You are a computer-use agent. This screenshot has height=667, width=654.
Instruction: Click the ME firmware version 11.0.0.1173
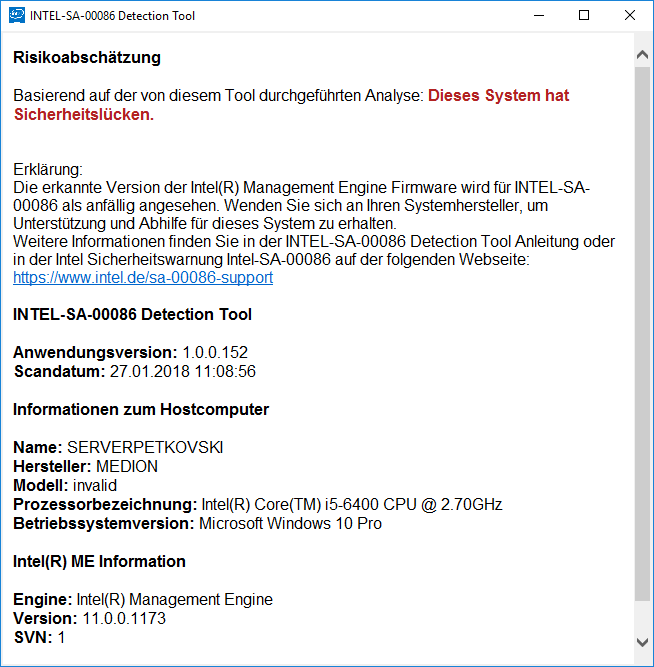[x=124, y=618]
